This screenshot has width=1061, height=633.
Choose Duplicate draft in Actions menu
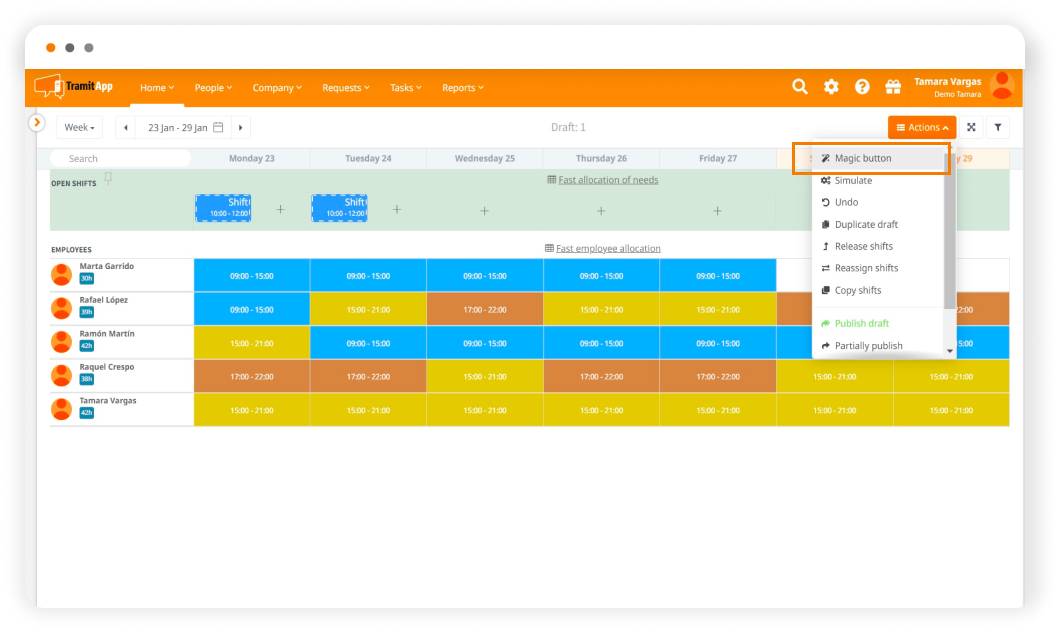[x=865, y=224]
